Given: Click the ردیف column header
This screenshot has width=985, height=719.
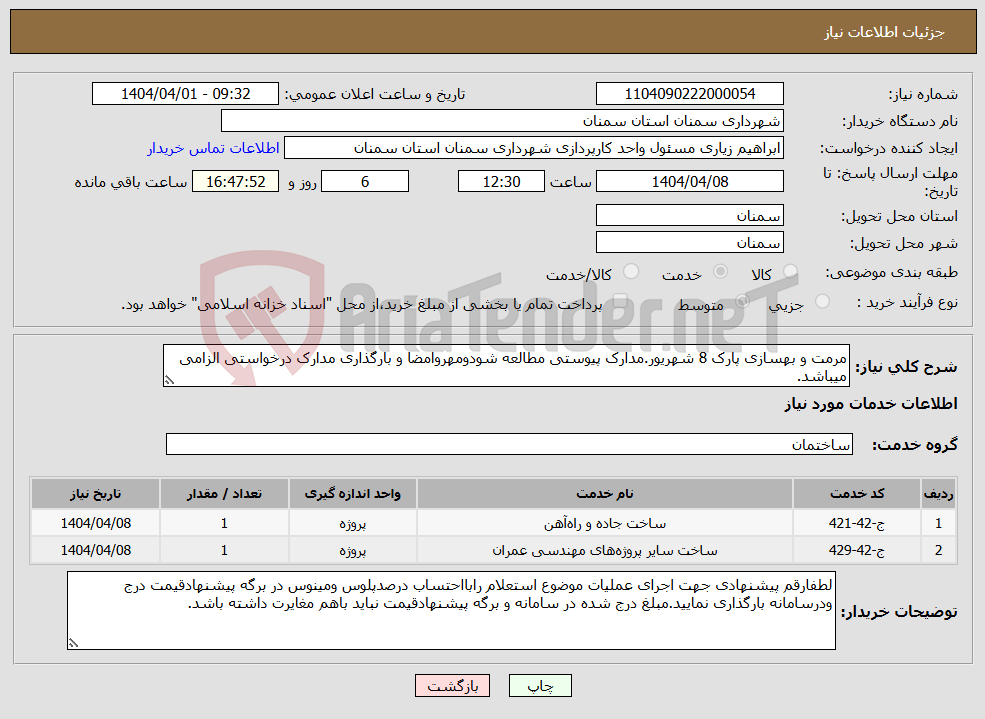Looking at the screenshot, I should [939, 494].
